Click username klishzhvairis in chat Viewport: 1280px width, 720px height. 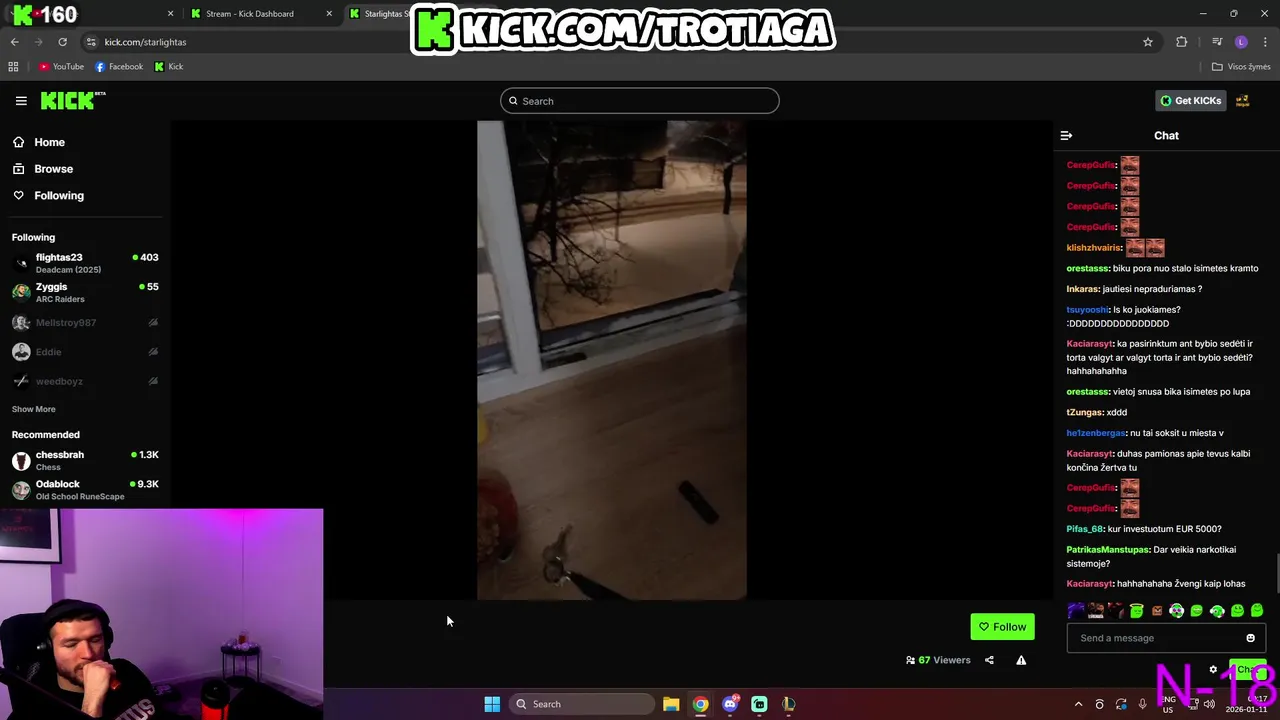(x=1094, y=248)
